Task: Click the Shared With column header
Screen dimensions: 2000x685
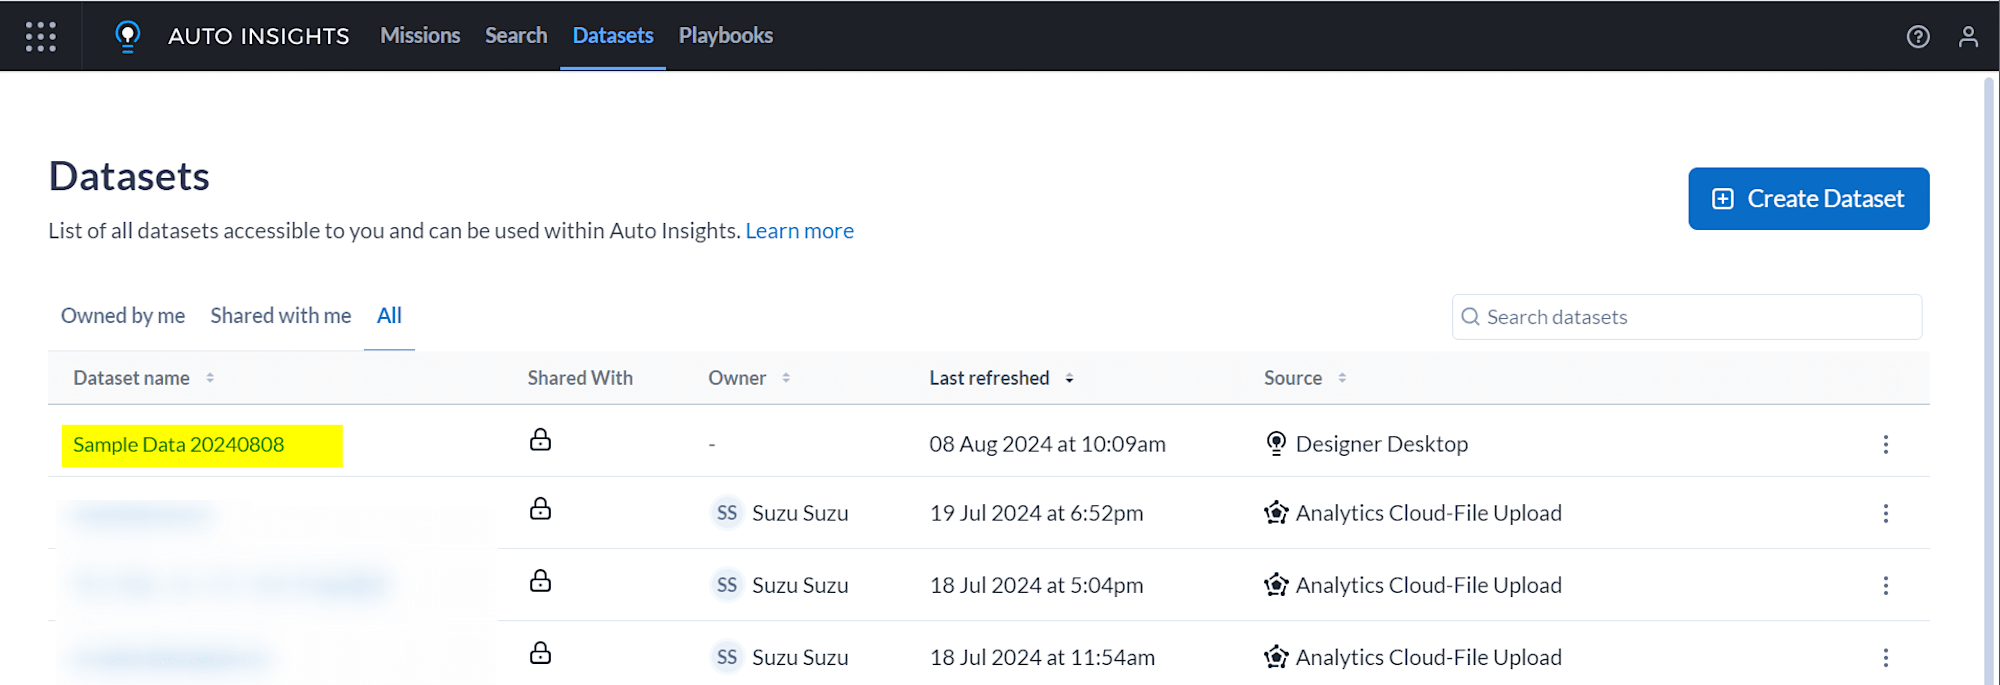Action: point(580,378)
